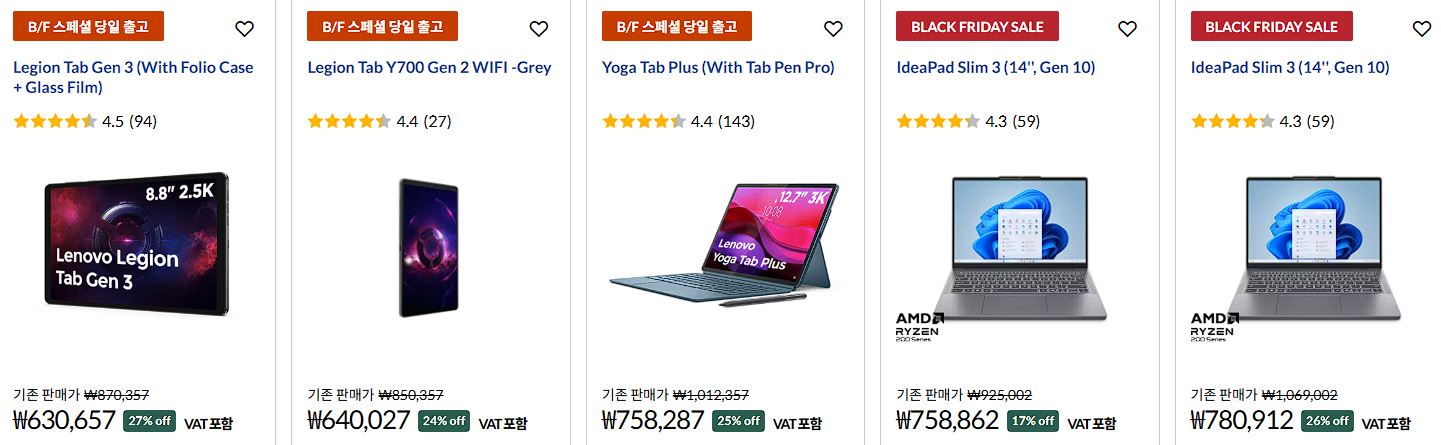This screenshot has height=445, width=1441.
Task: View Legion Tab Gen 3 product image
Action: click(x=137, y=244)
